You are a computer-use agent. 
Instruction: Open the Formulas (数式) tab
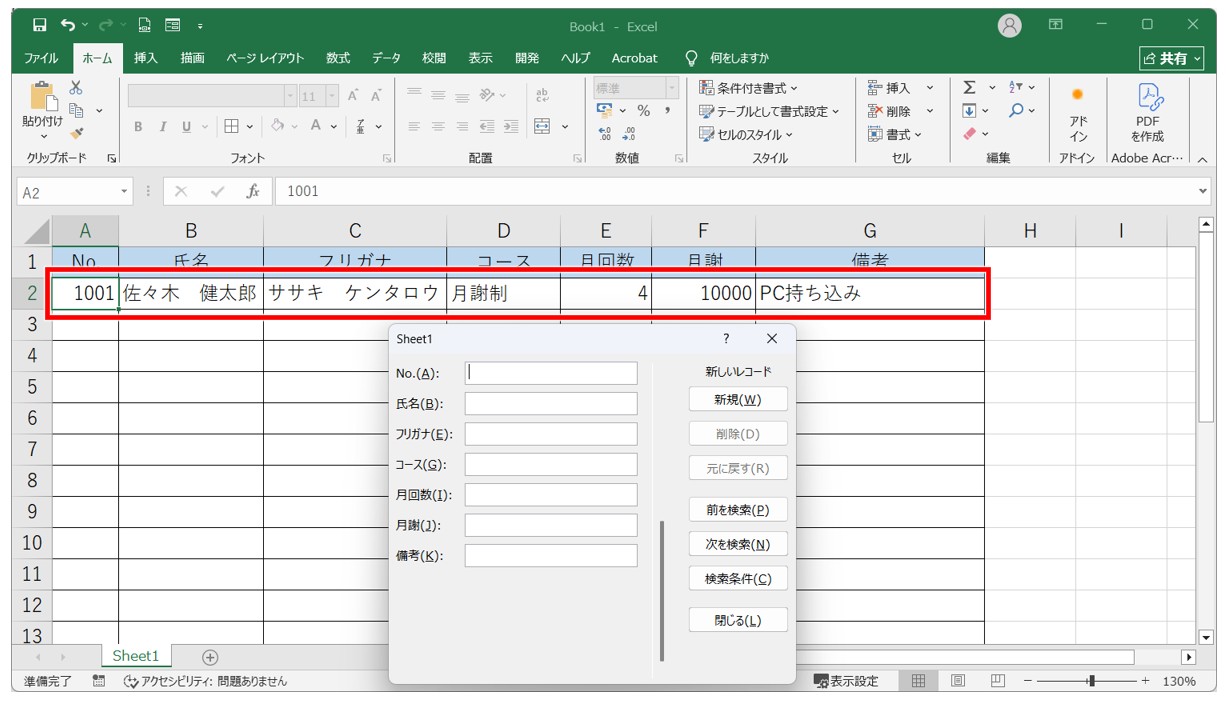[338, 58]
